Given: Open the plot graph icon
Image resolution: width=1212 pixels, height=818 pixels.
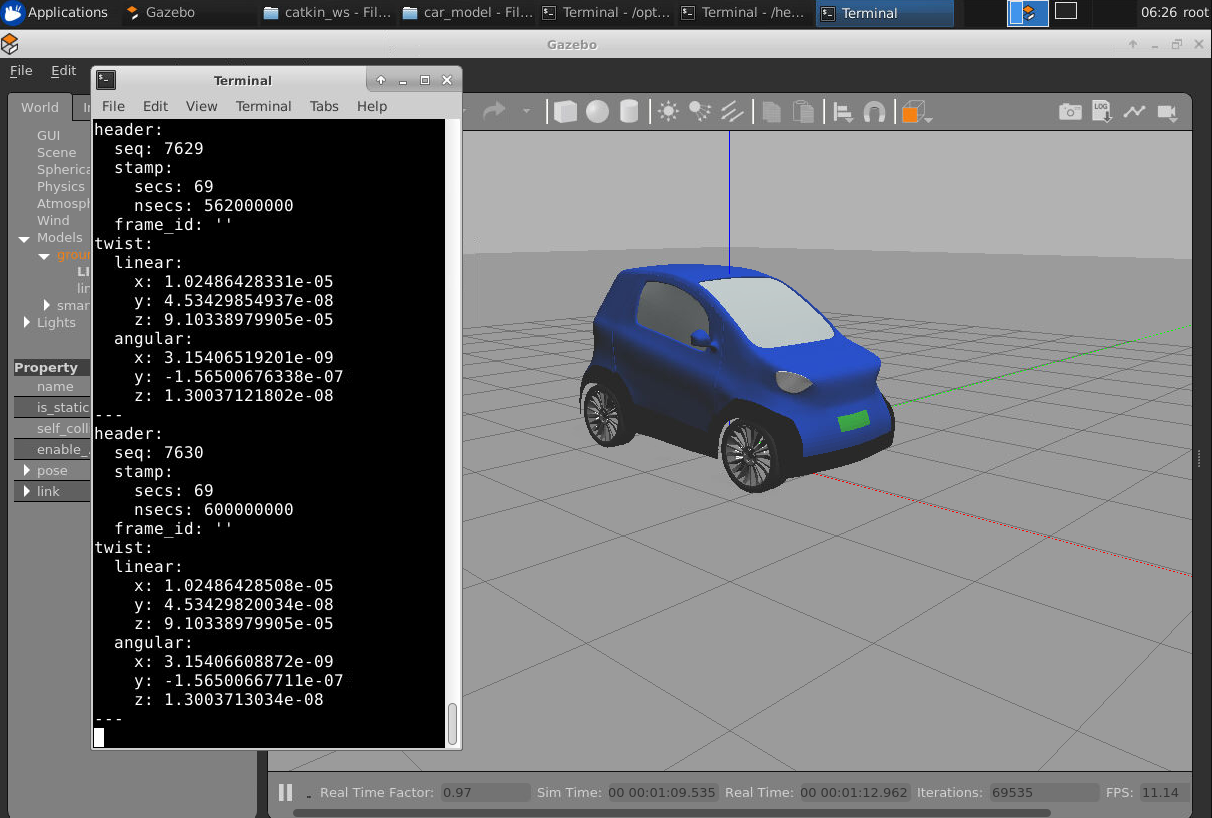Looking at the screenshot, I should coord(1134,111).
